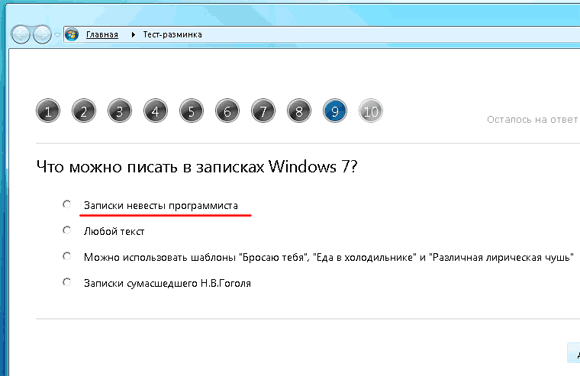
Task: Open the navigation history dropdown arrow
Action: tap(57, 35)
